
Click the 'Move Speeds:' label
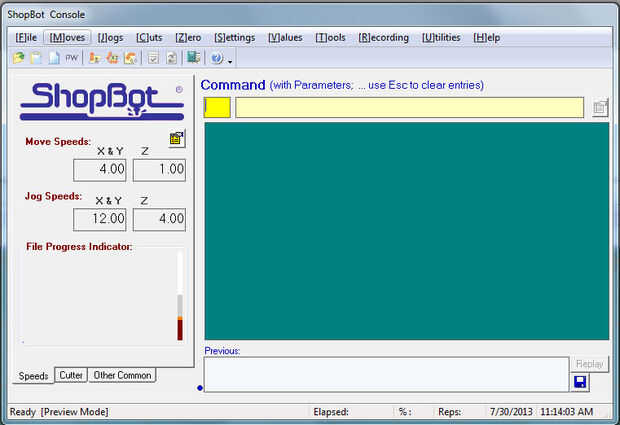point(58,142)
